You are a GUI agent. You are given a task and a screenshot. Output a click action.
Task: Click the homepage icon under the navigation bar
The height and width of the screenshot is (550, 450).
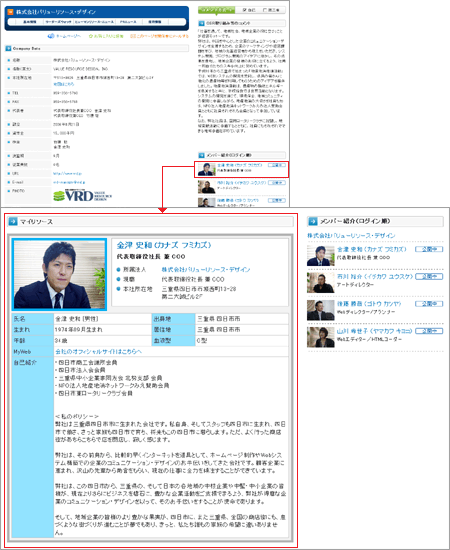tap(51, 36)
